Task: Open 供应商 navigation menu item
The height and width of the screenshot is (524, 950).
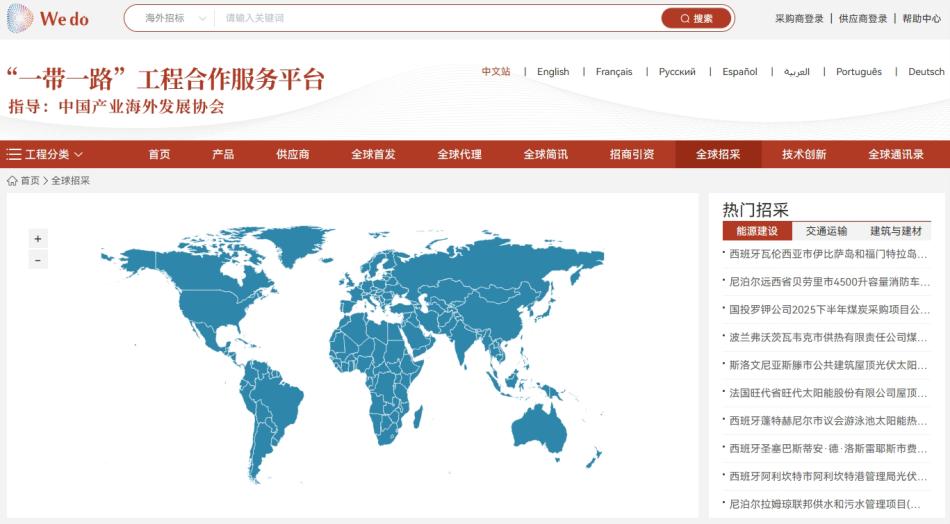Action: (x=293, y=154)
